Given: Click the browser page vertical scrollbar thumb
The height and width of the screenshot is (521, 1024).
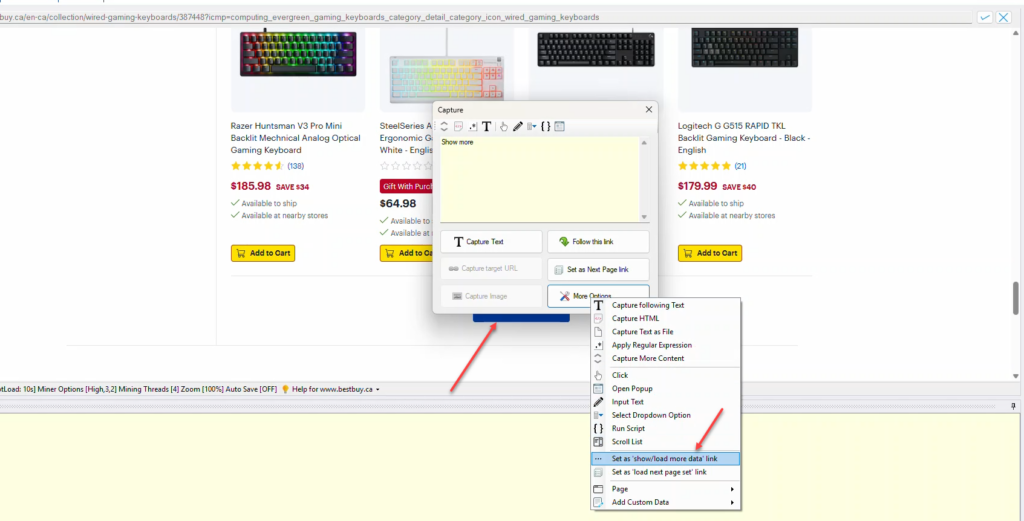Looking at the screenshot, I should point(1016,298).
